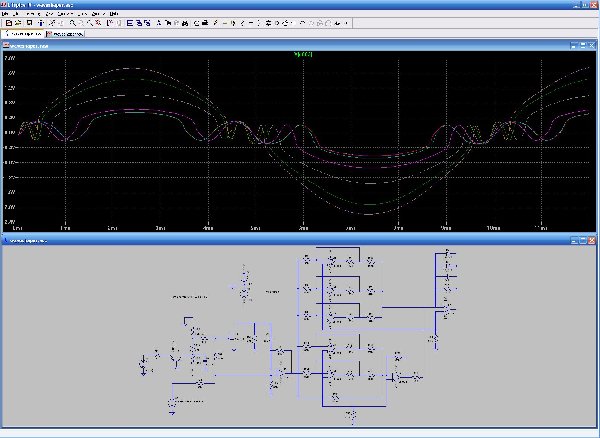Select the Place Ground icon

(225, 23)
